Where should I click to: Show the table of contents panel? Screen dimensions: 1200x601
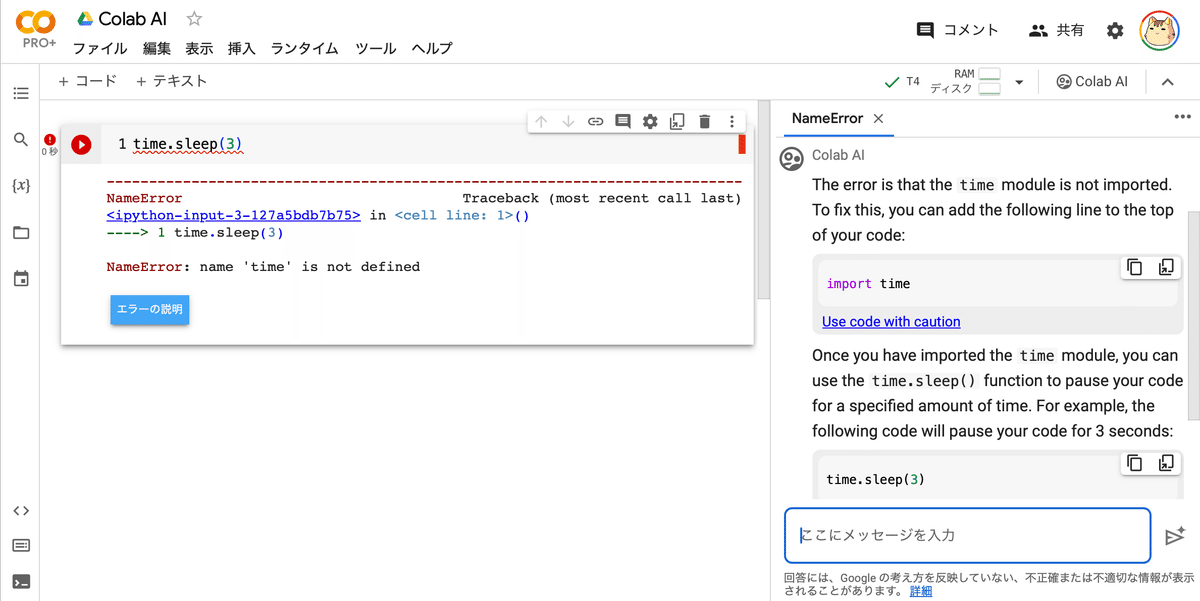tap(21, 93)
